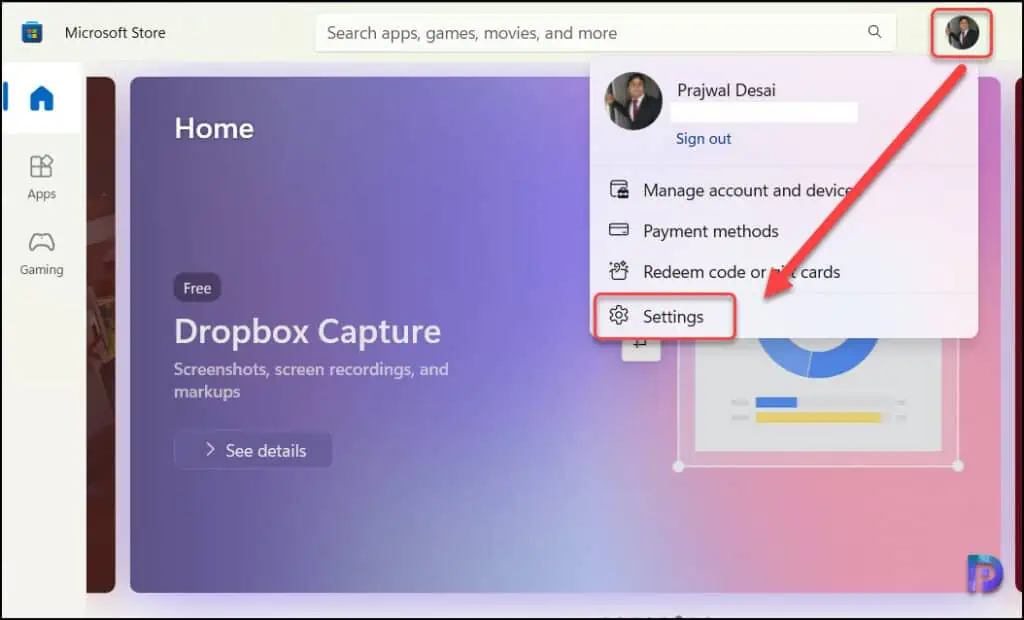Image resolution: width=1024 pixels, height=620 pixels.
Task: Click the Free price badge
Action: point(197,288)
